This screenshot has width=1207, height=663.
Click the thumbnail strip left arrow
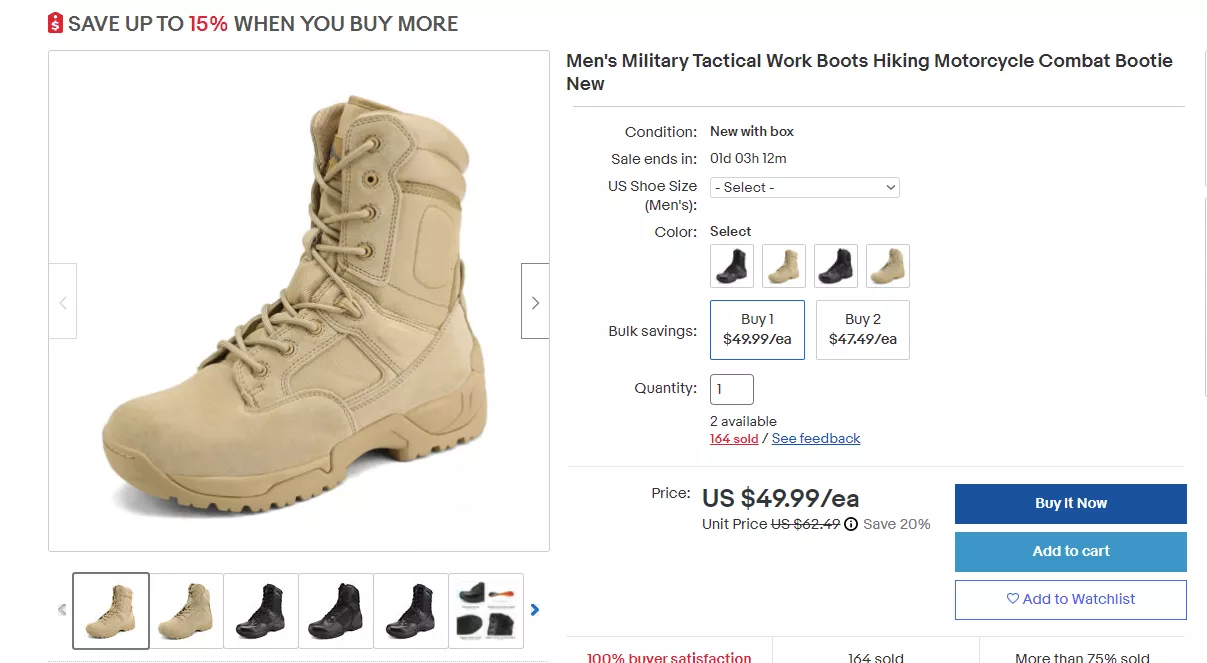[x=62, y=609]
